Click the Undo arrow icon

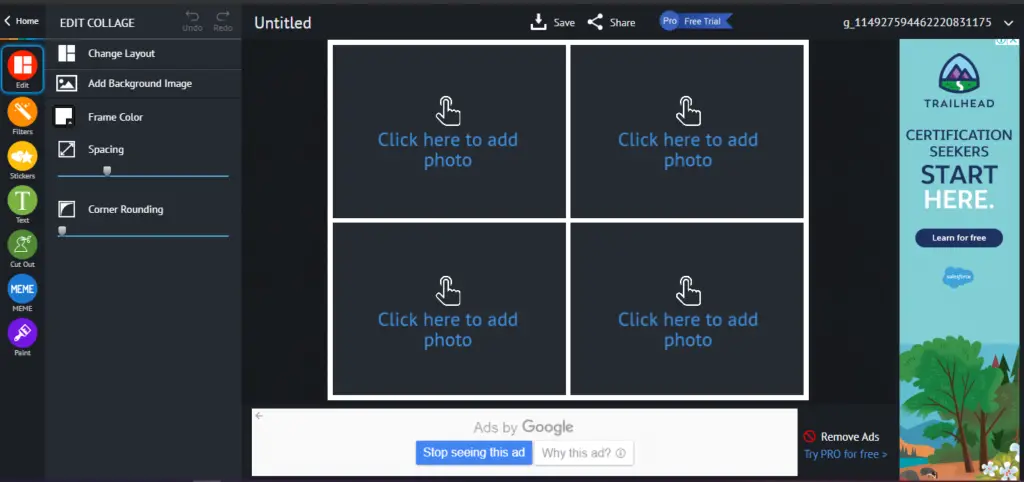(192, 17)
